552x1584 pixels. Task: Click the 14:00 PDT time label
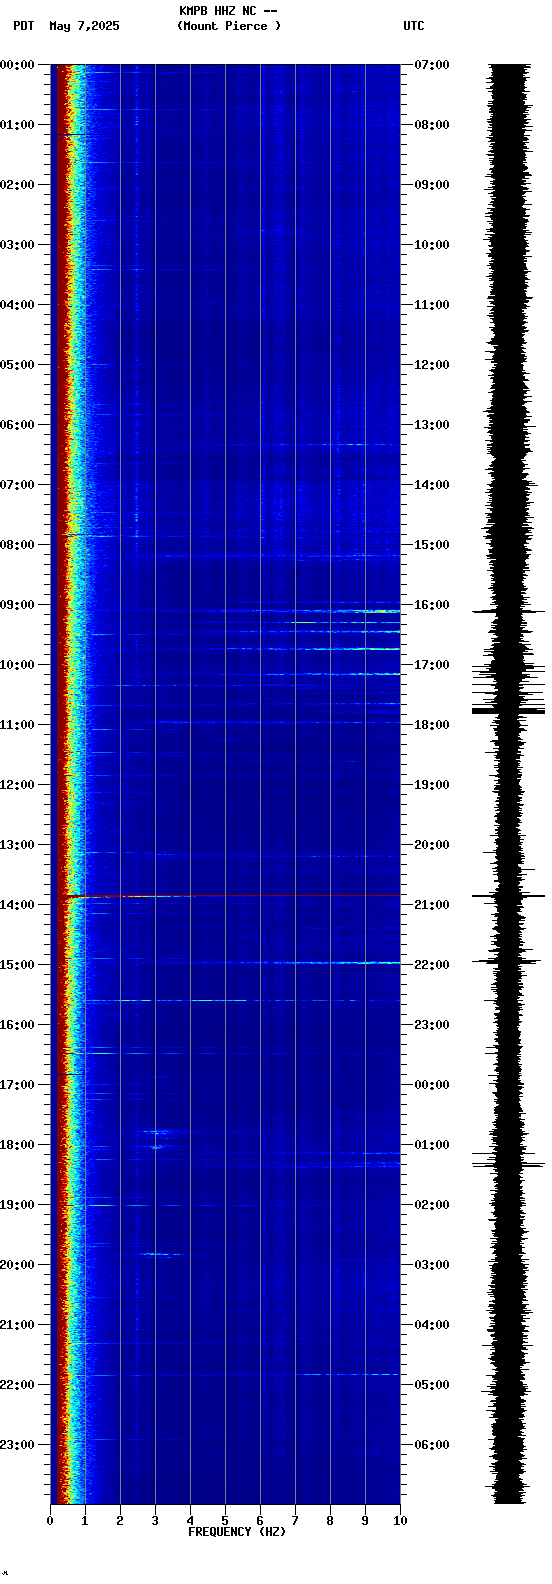pyautogui.click(x=17, y=905)
